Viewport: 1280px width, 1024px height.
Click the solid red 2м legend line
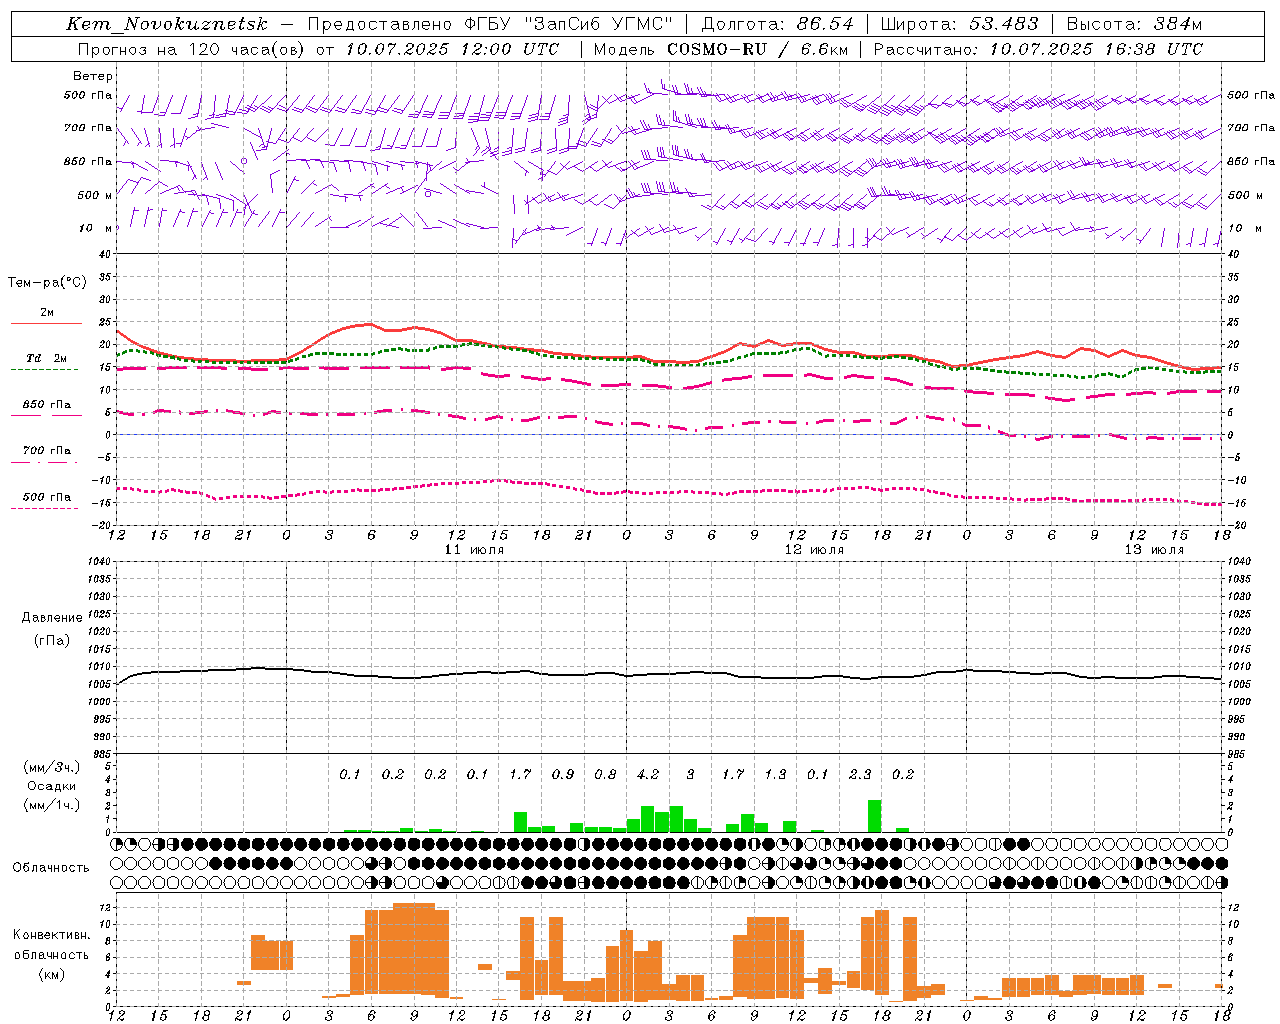(x=46, y=324)
